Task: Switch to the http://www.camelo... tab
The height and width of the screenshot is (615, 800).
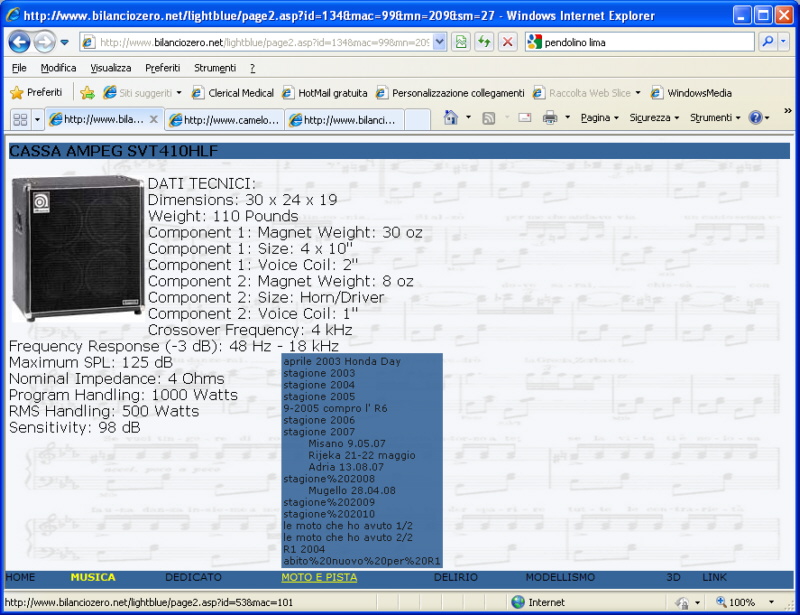Action: (x=224, y=120)
